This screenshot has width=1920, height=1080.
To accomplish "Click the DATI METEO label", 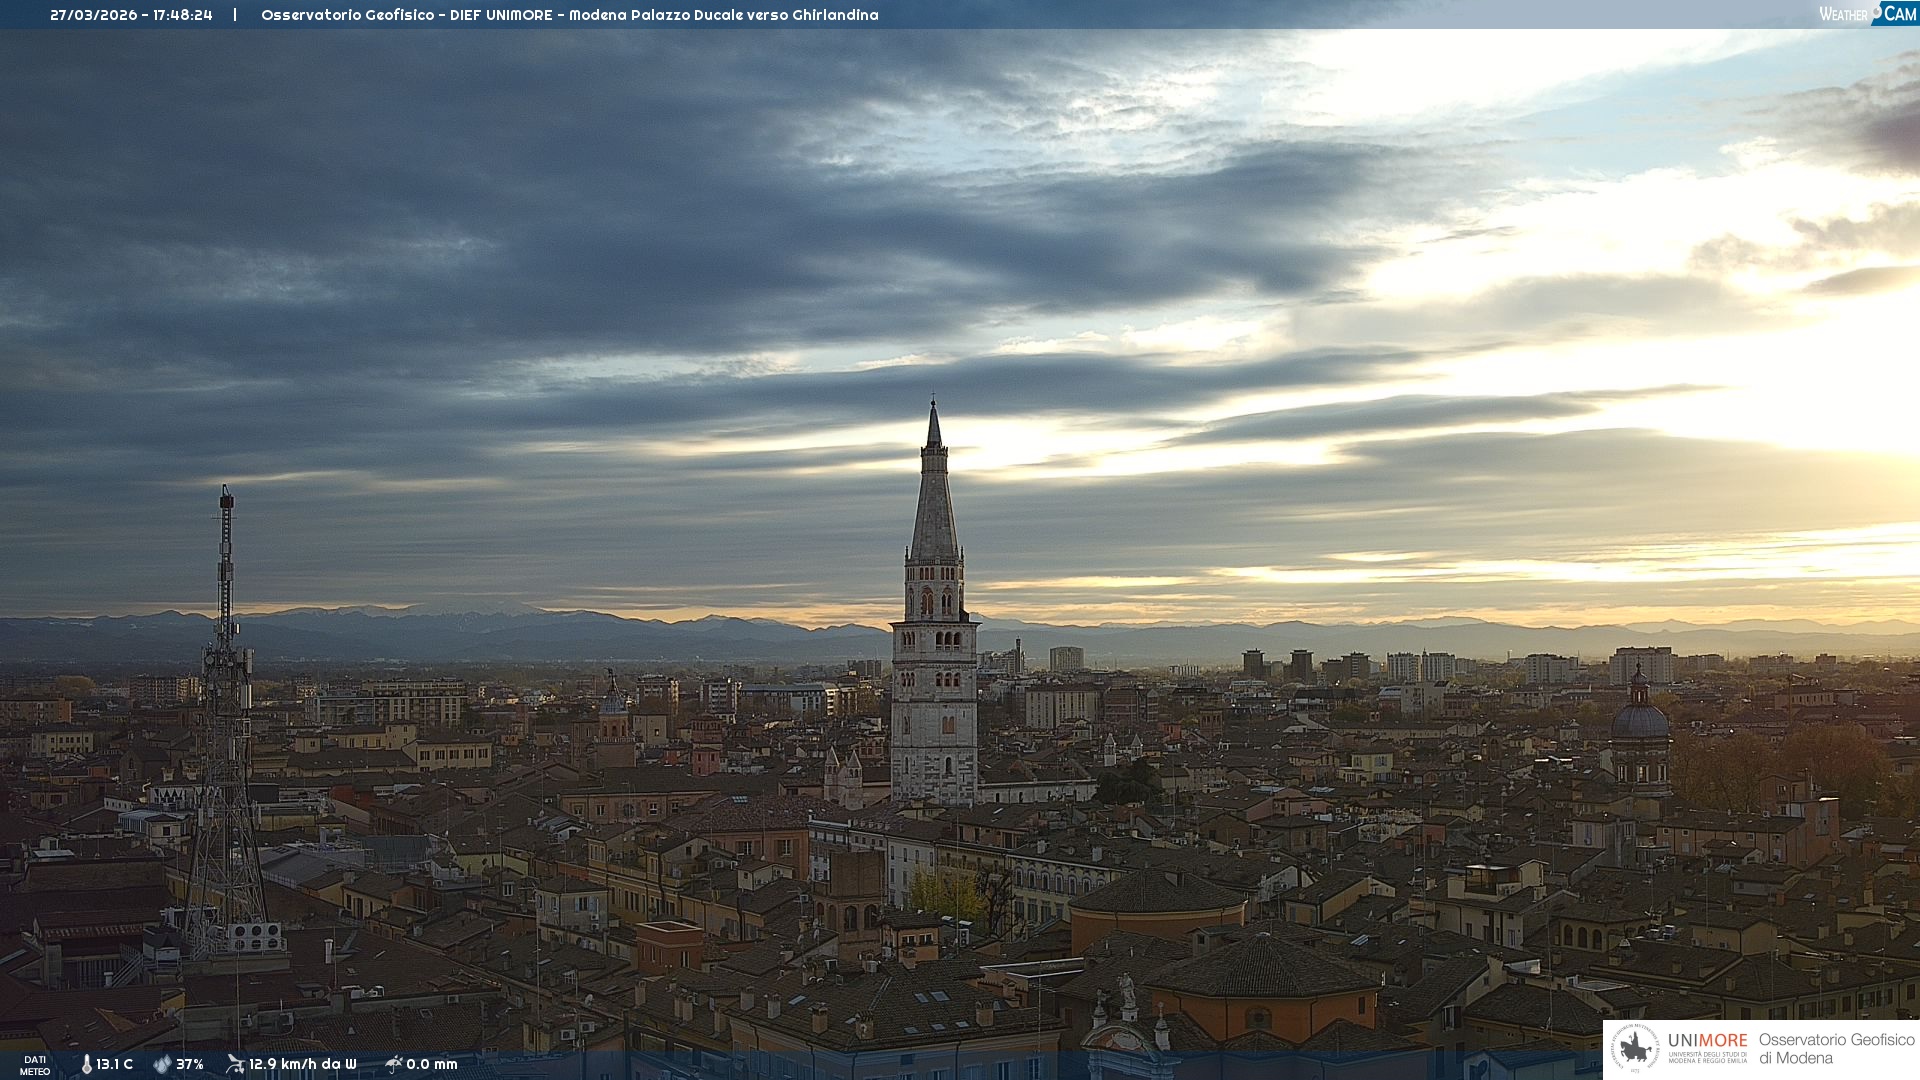I will click(x=35, y=1065).
